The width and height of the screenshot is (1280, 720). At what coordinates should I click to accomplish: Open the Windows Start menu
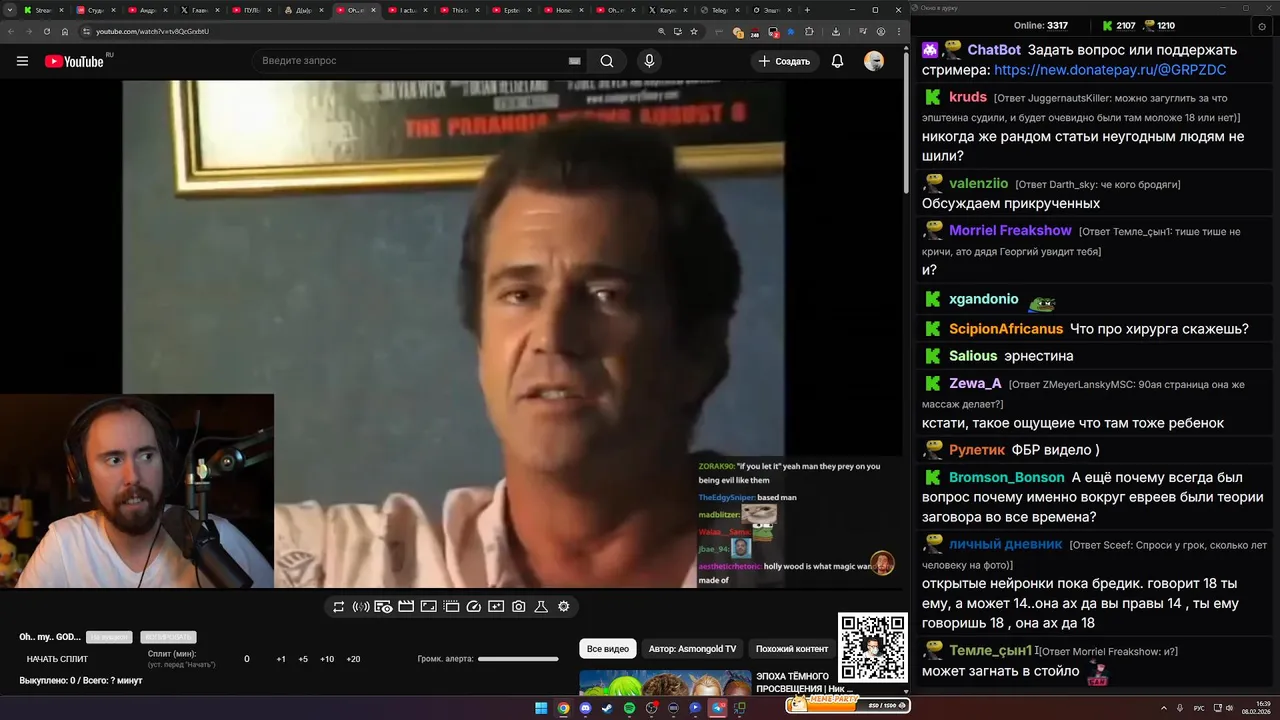coord(541,708)
